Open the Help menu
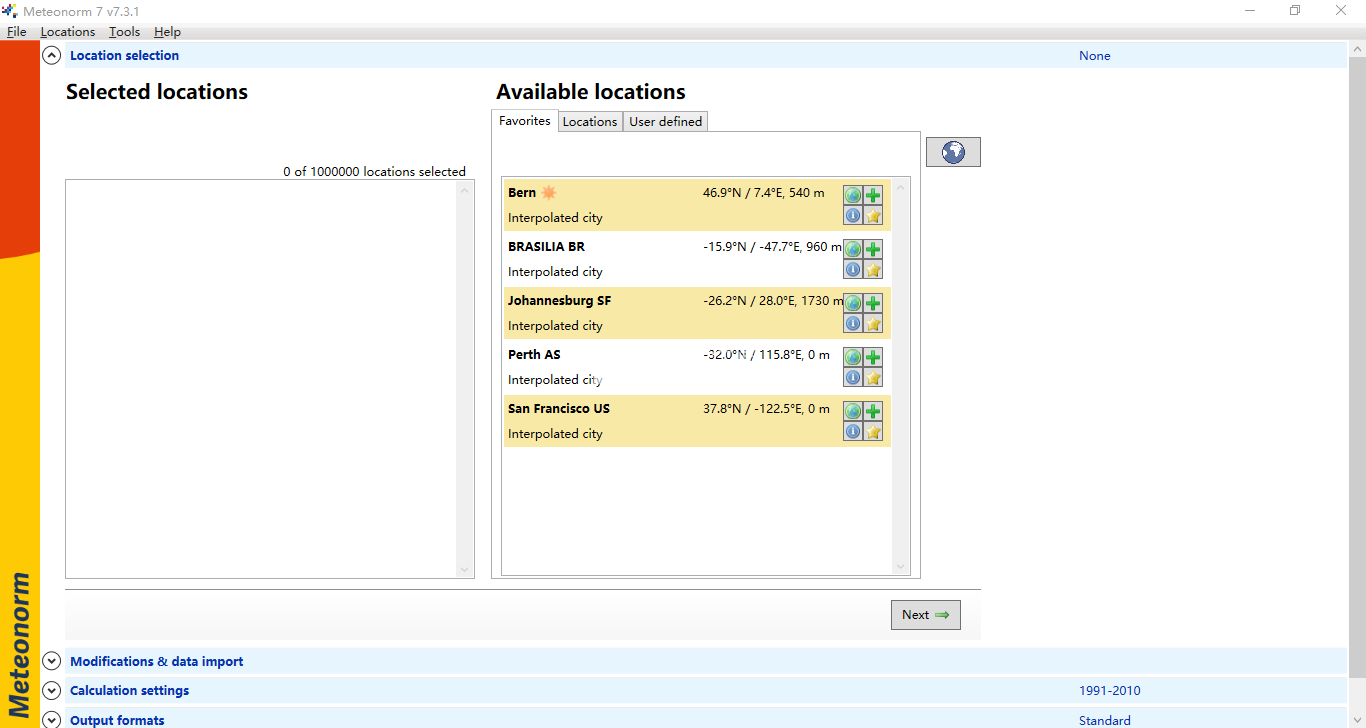1366x728 pixels. [x=167, y=32]
